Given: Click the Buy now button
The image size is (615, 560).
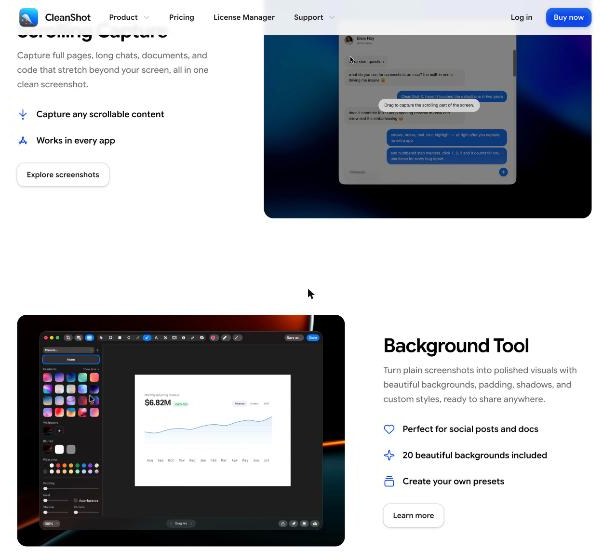Looking at the screenshot, I should pyautogui.click(x=568, y=17).
